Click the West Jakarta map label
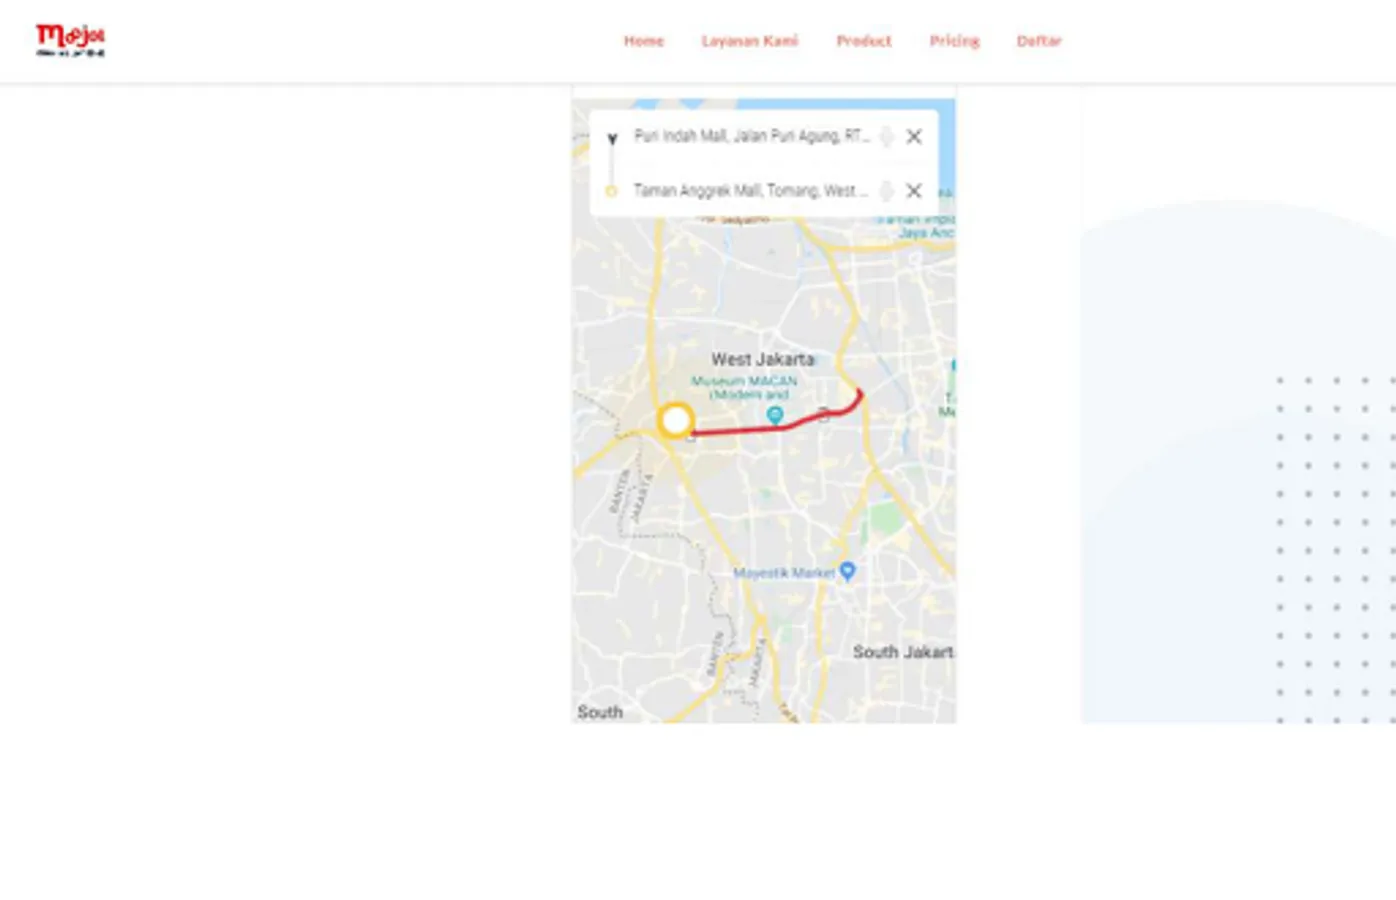Viewport: 1396px width, 900px height. 763,359
